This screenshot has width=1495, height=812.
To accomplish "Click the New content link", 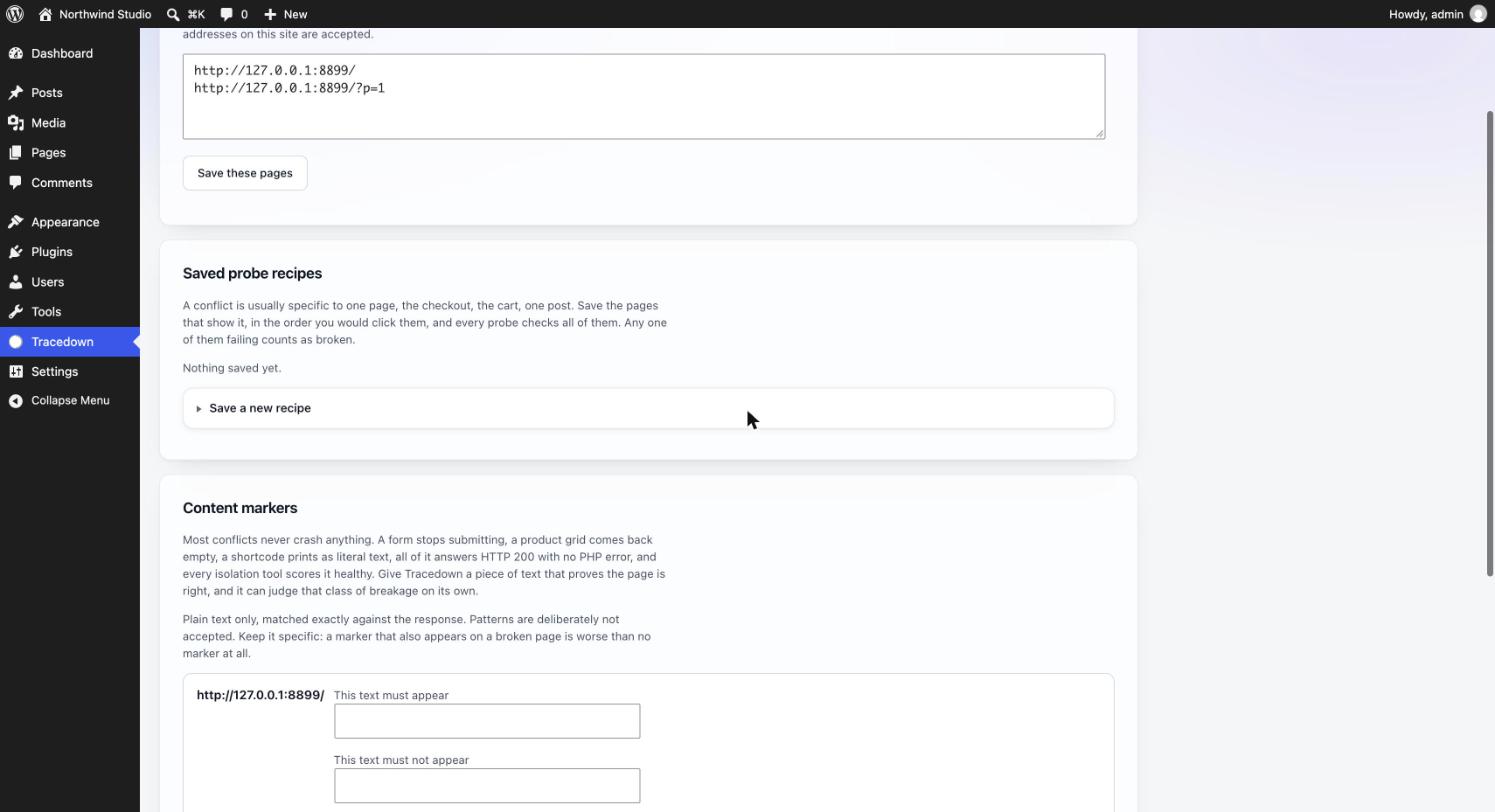I will (x=285, y=14).
